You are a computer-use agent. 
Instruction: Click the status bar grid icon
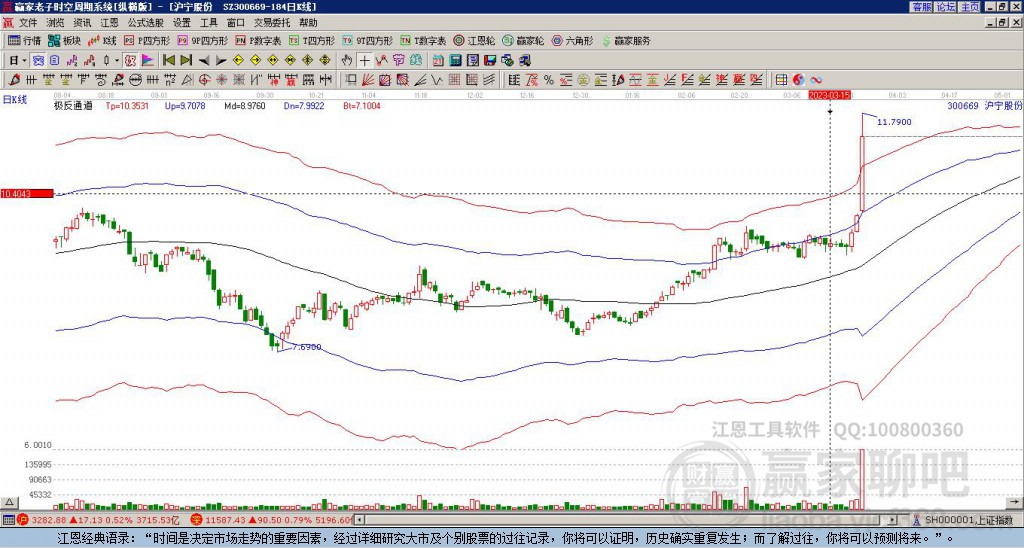click(8, 520)
